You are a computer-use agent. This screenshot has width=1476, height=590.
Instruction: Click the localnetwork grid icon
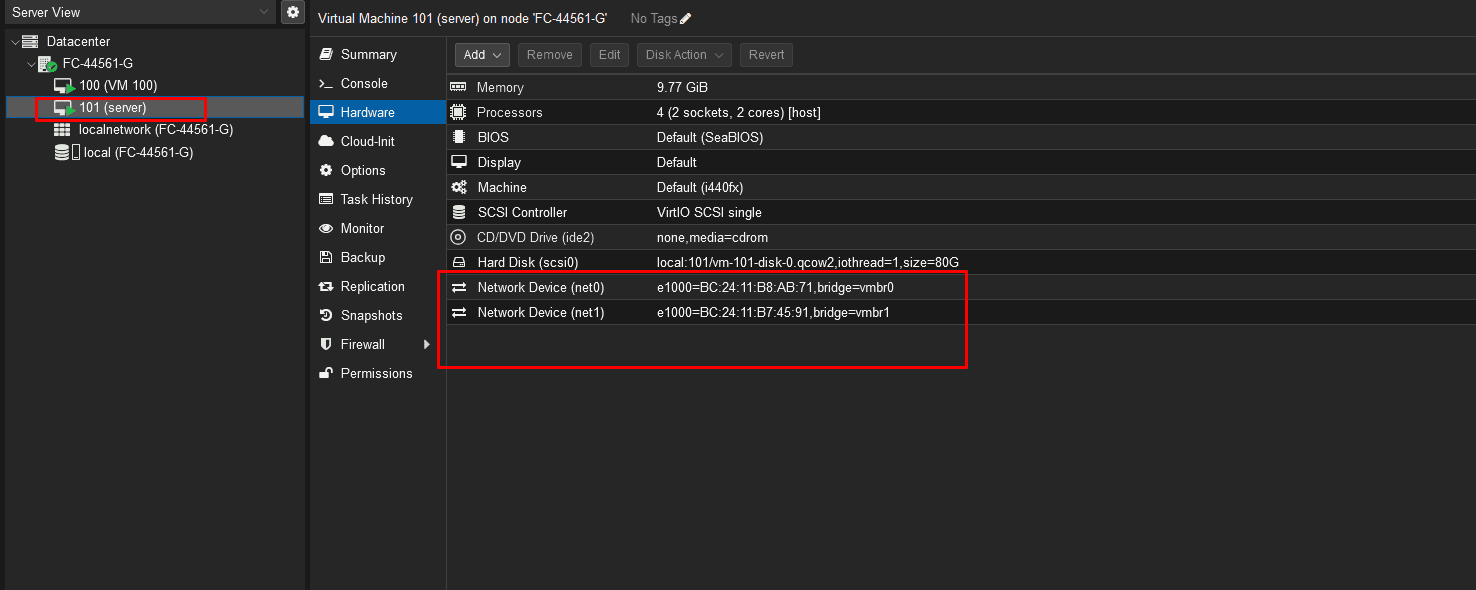tap(62, 130)
